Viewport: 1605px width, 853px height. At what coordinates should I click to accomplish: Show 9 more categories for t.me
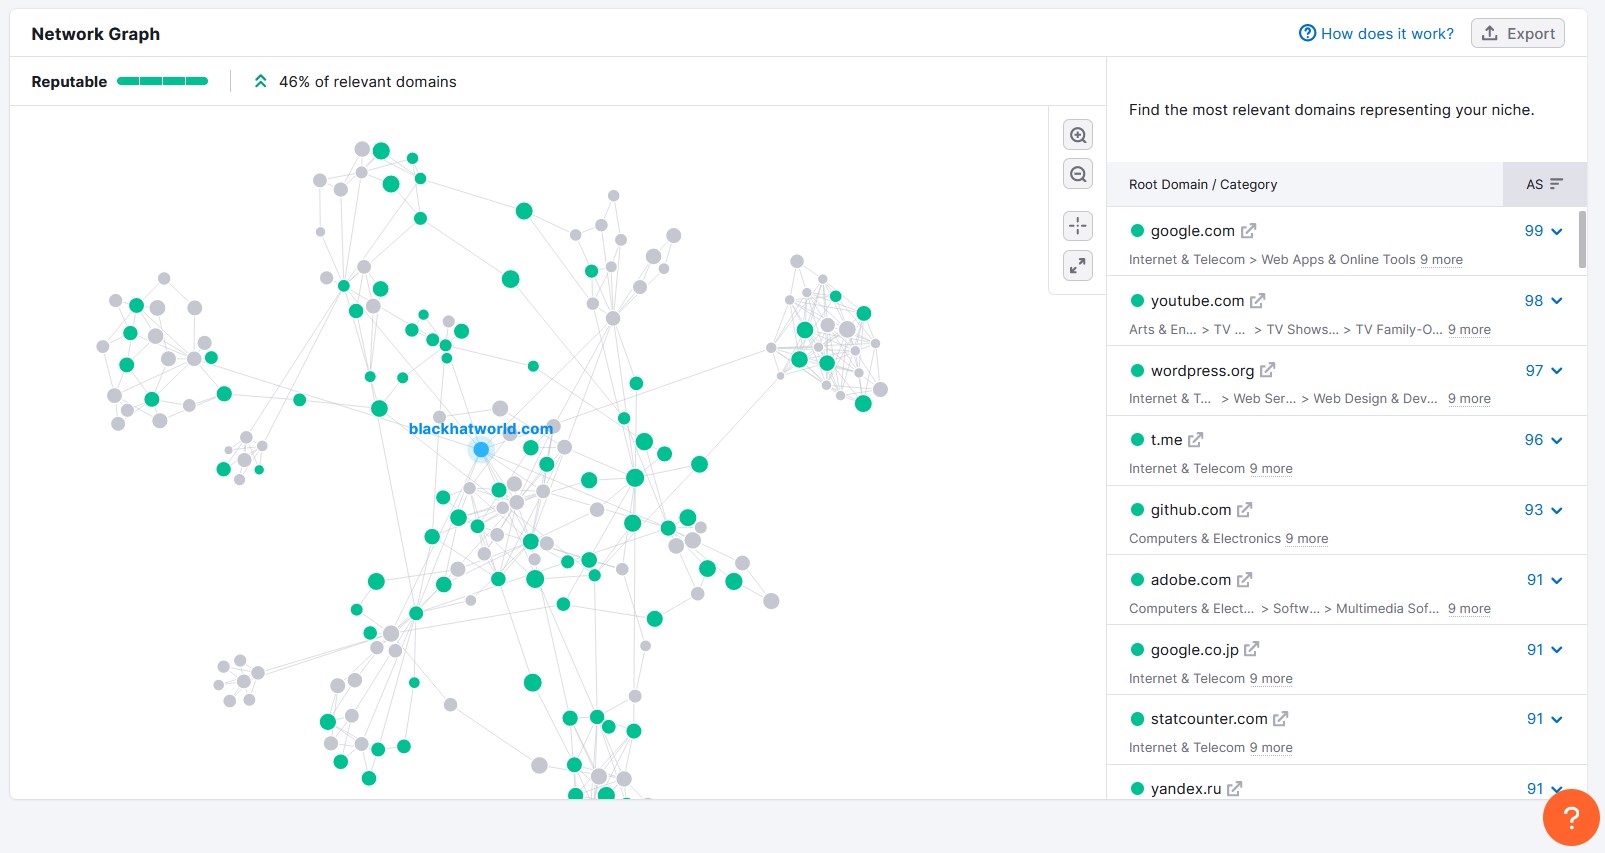1271,469
